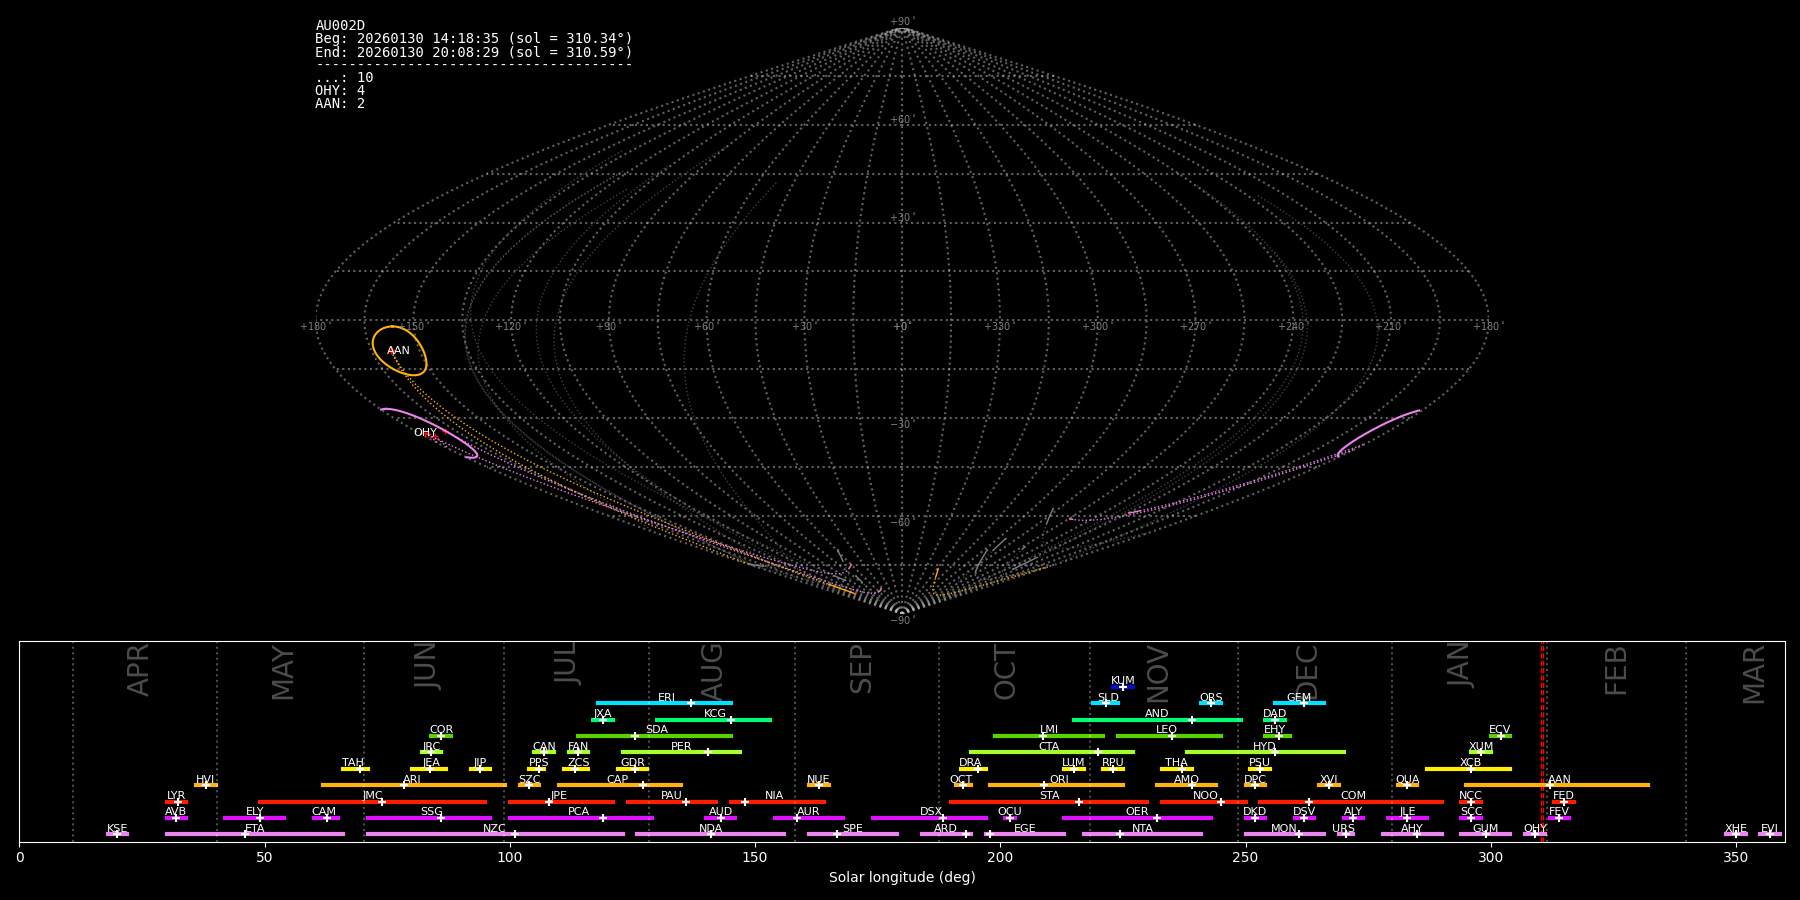Click the KCG shower label
Image resolution: width=1800 pixels, height=900 pixels.
(715, 714)
